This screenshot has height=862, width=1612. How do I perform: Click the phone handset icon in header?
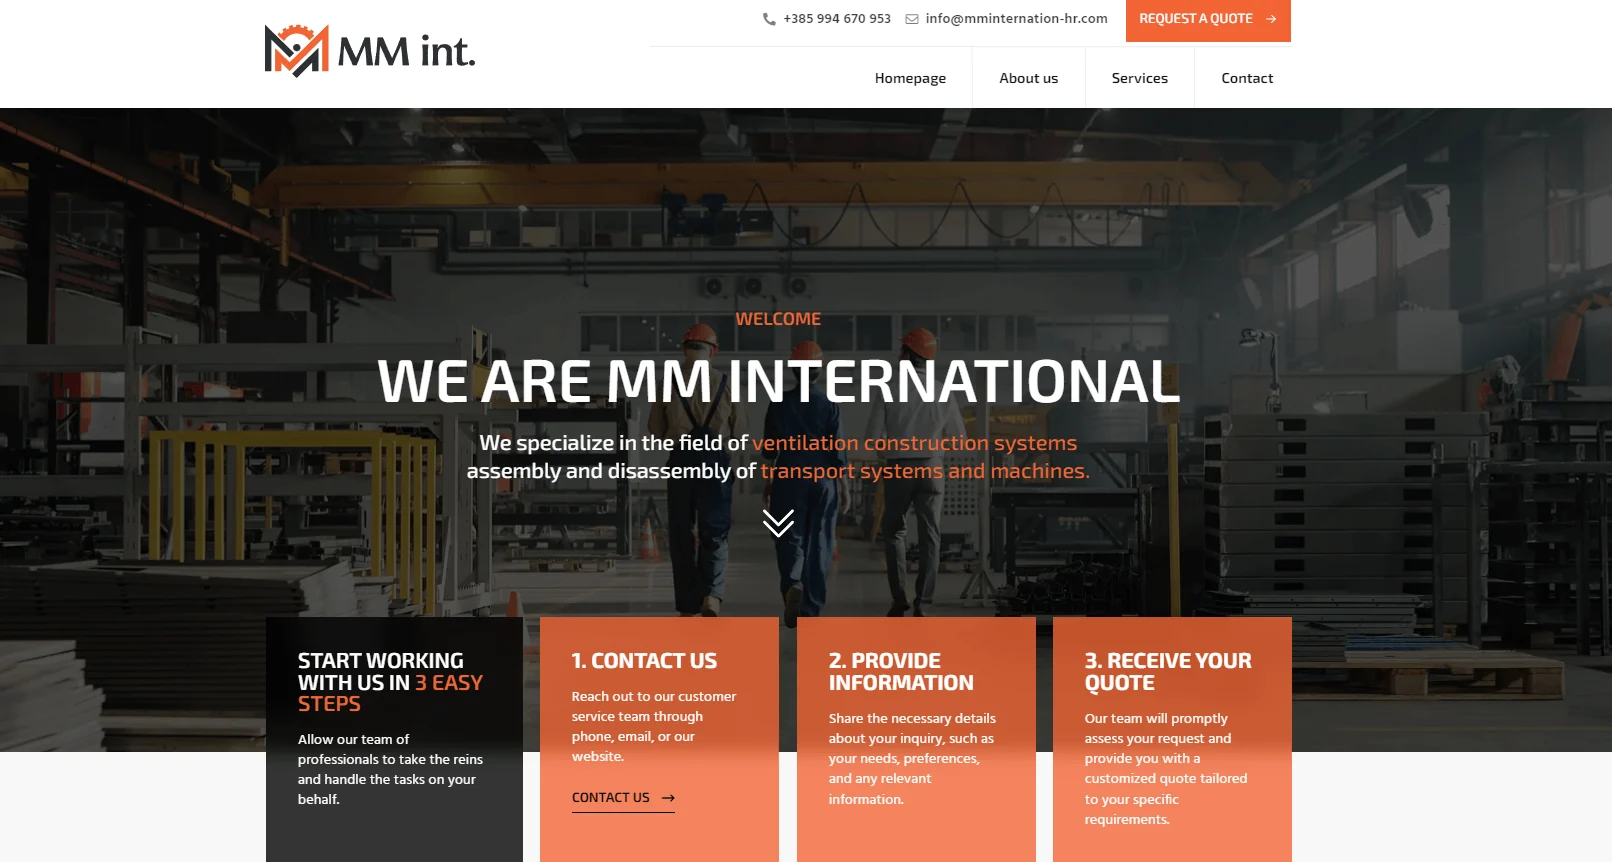(x=769, y=19)
